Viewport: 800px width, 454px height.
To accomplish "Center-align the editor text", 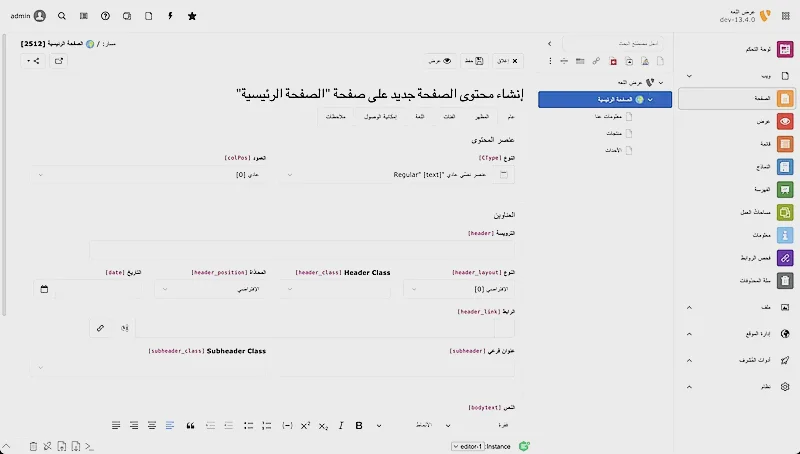I will click(x=152, y=425).
